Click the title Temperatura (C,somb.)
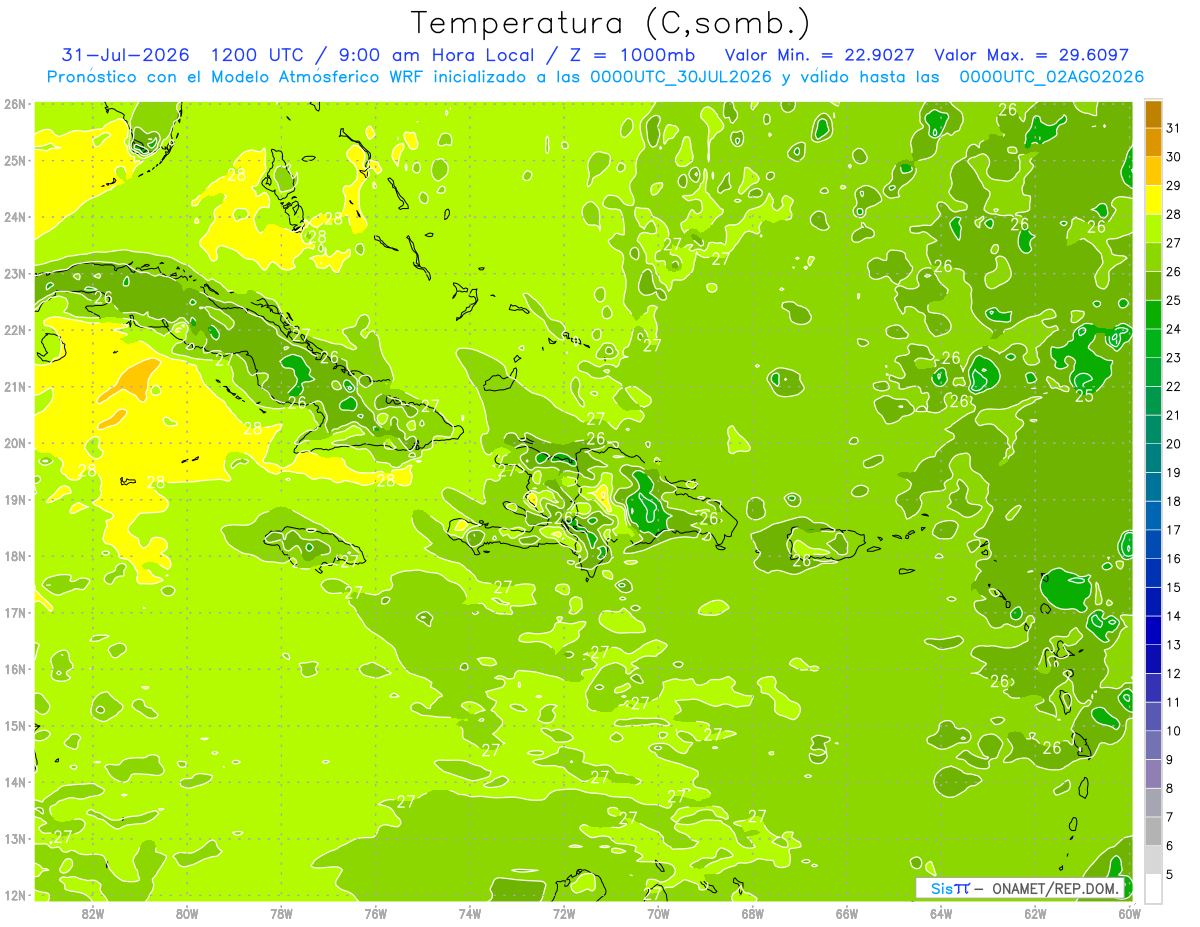The height and width of the screenshot is (927, 1200). pyautogui.click(x=611, y=23)
